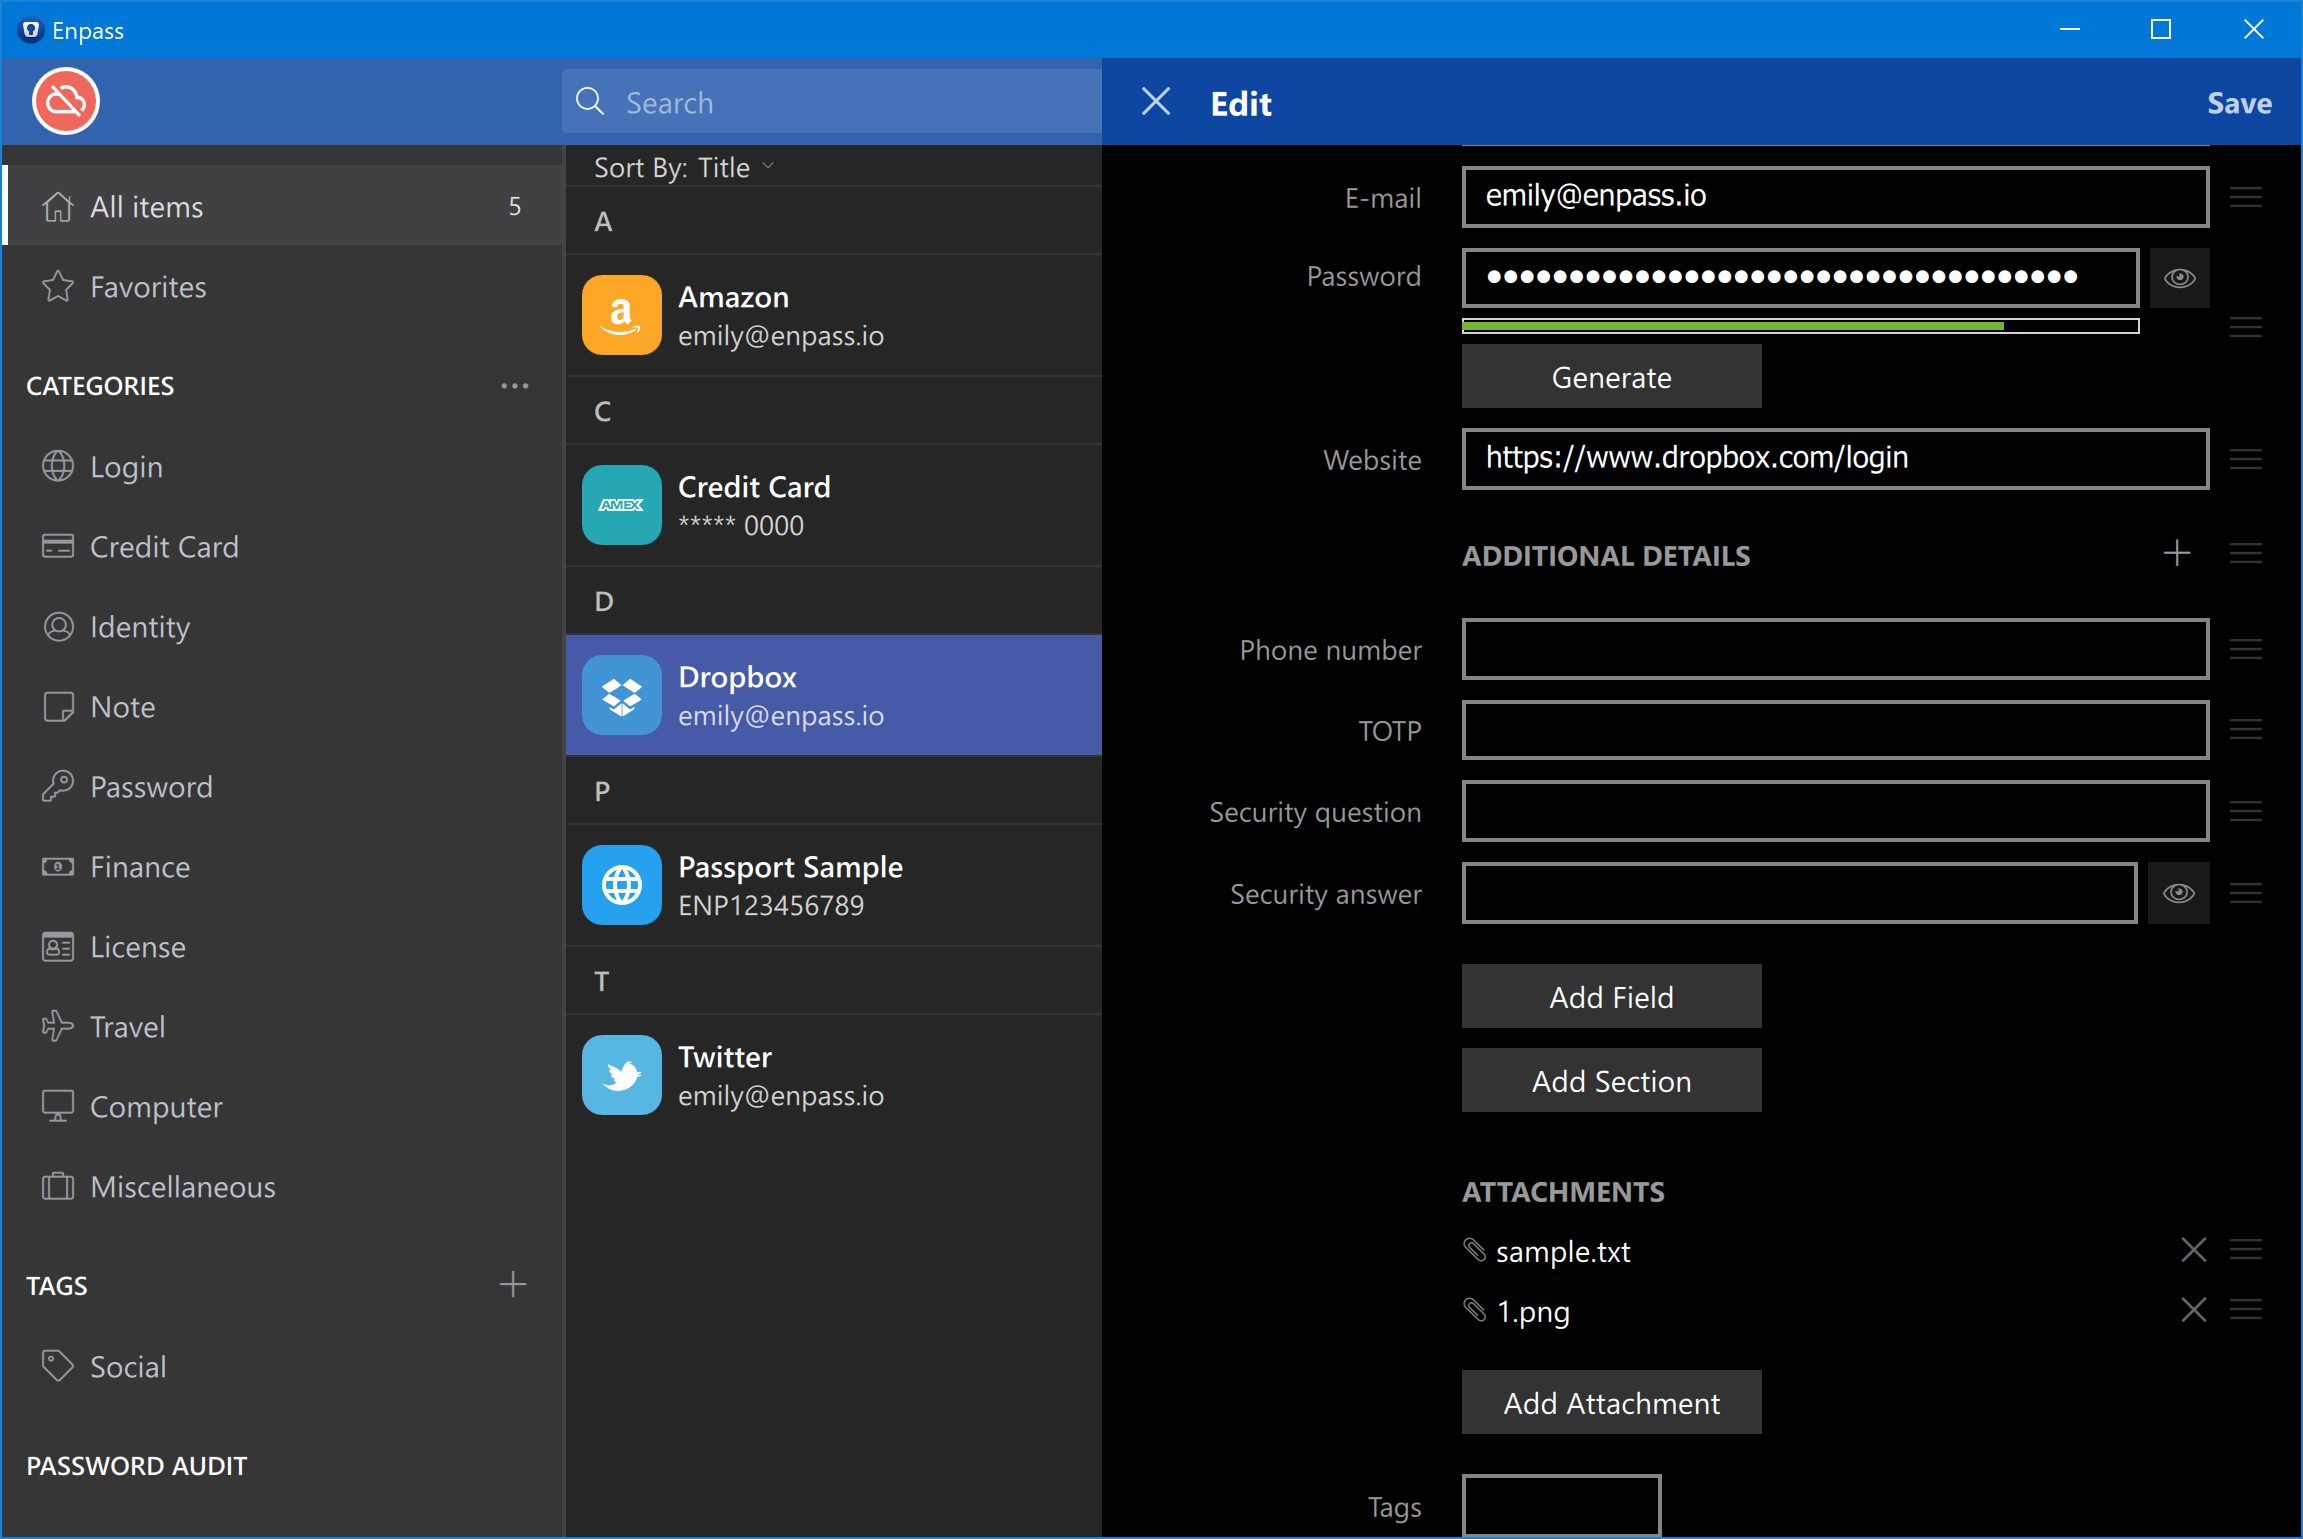Click the Travel airplane icon
The height and width of the screenshot is (1539, 2303).
(x=58, y=1026)
